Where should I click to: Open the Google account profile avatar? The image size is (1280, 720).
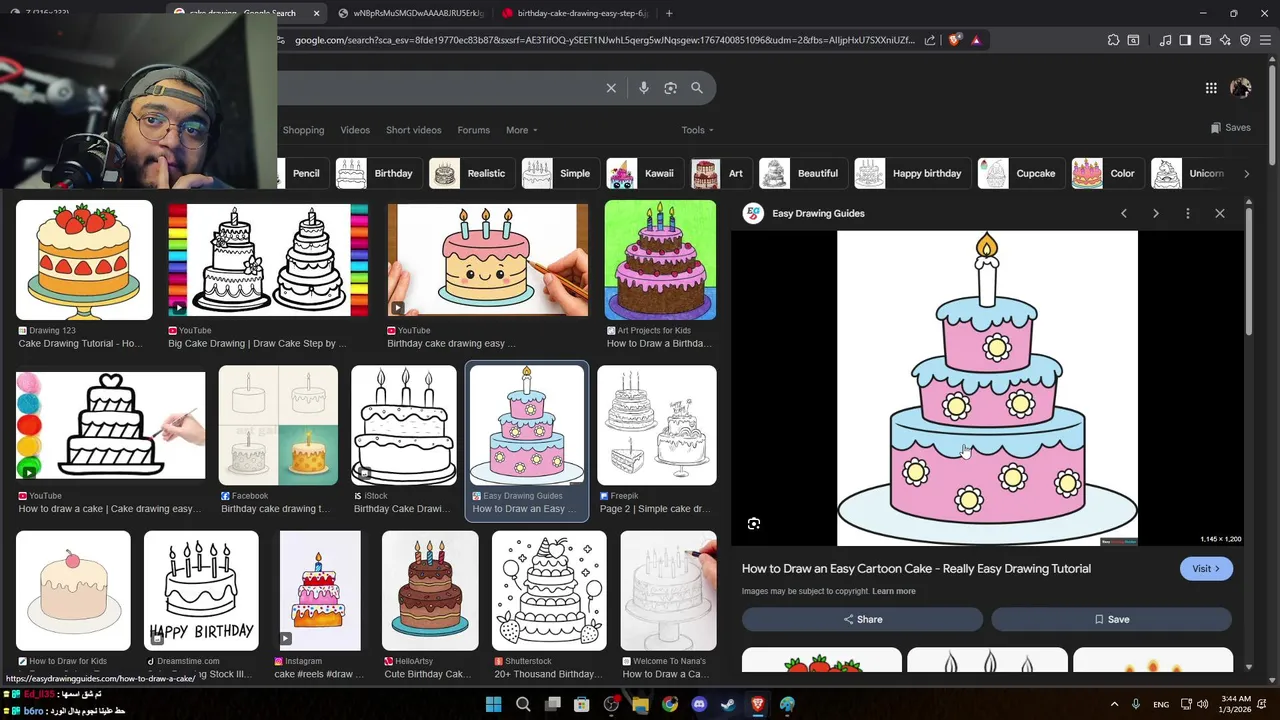pyautogui.click(x=1241, y=88)
